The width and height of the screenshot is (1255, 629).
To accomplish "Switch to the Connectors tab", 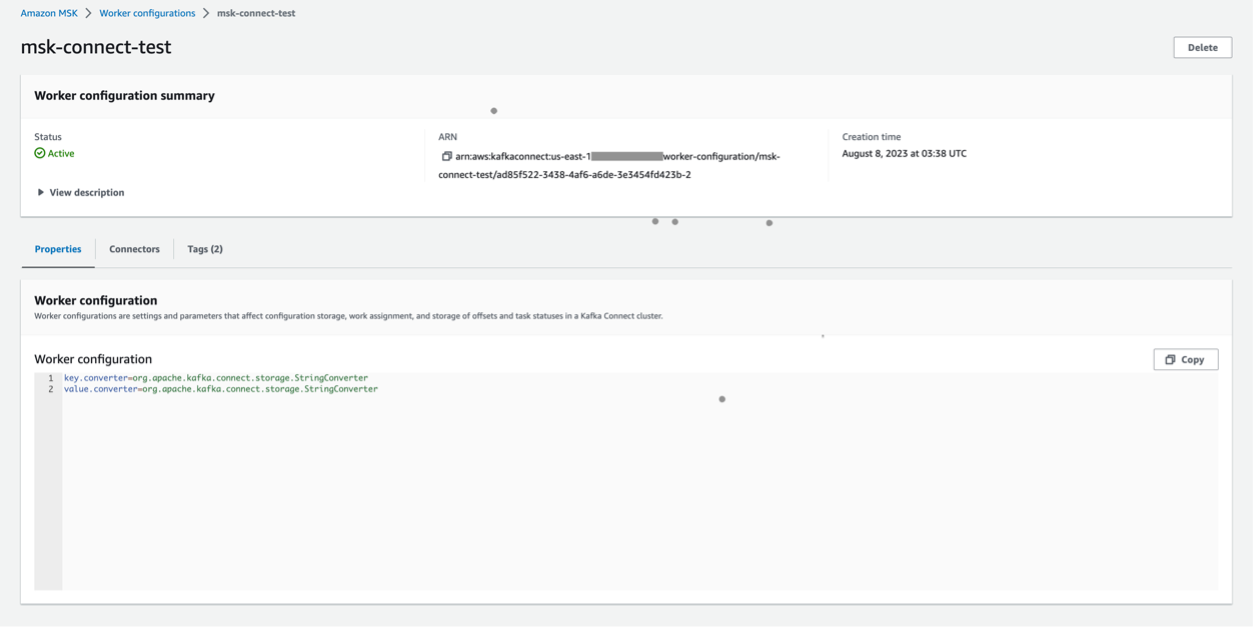I will pyautogui.click(x=134, y=248).
